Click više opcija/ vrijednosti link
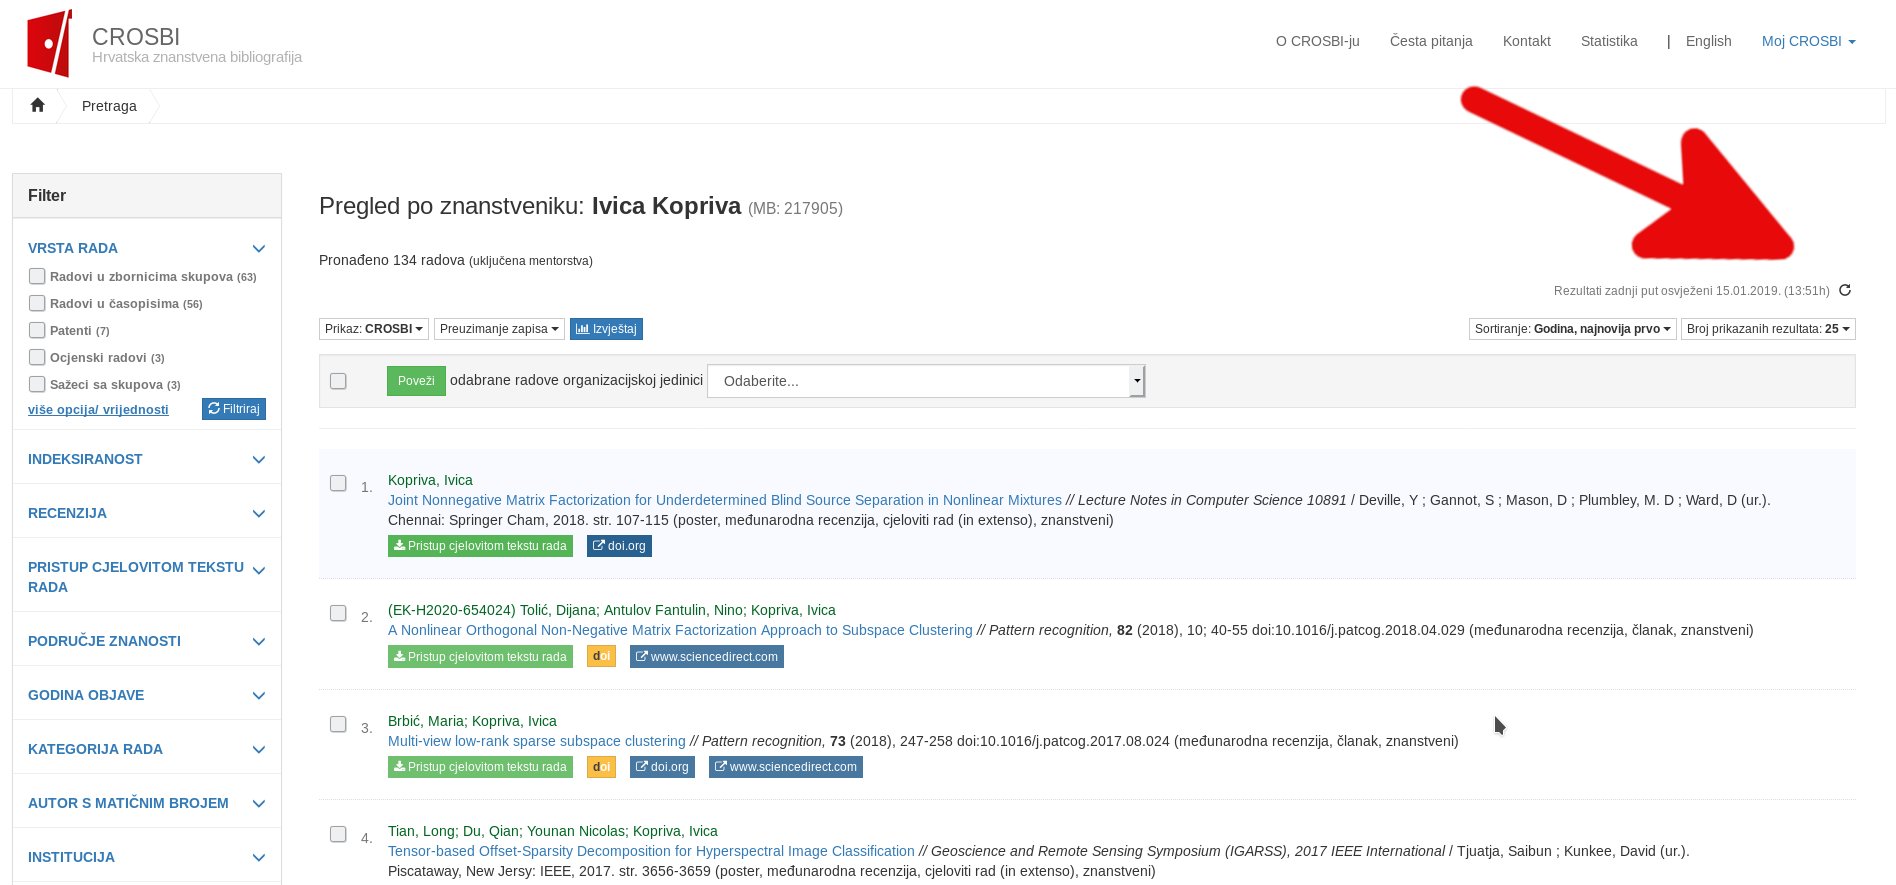This screenshot has width=1896, height=885. click(98, 410)
